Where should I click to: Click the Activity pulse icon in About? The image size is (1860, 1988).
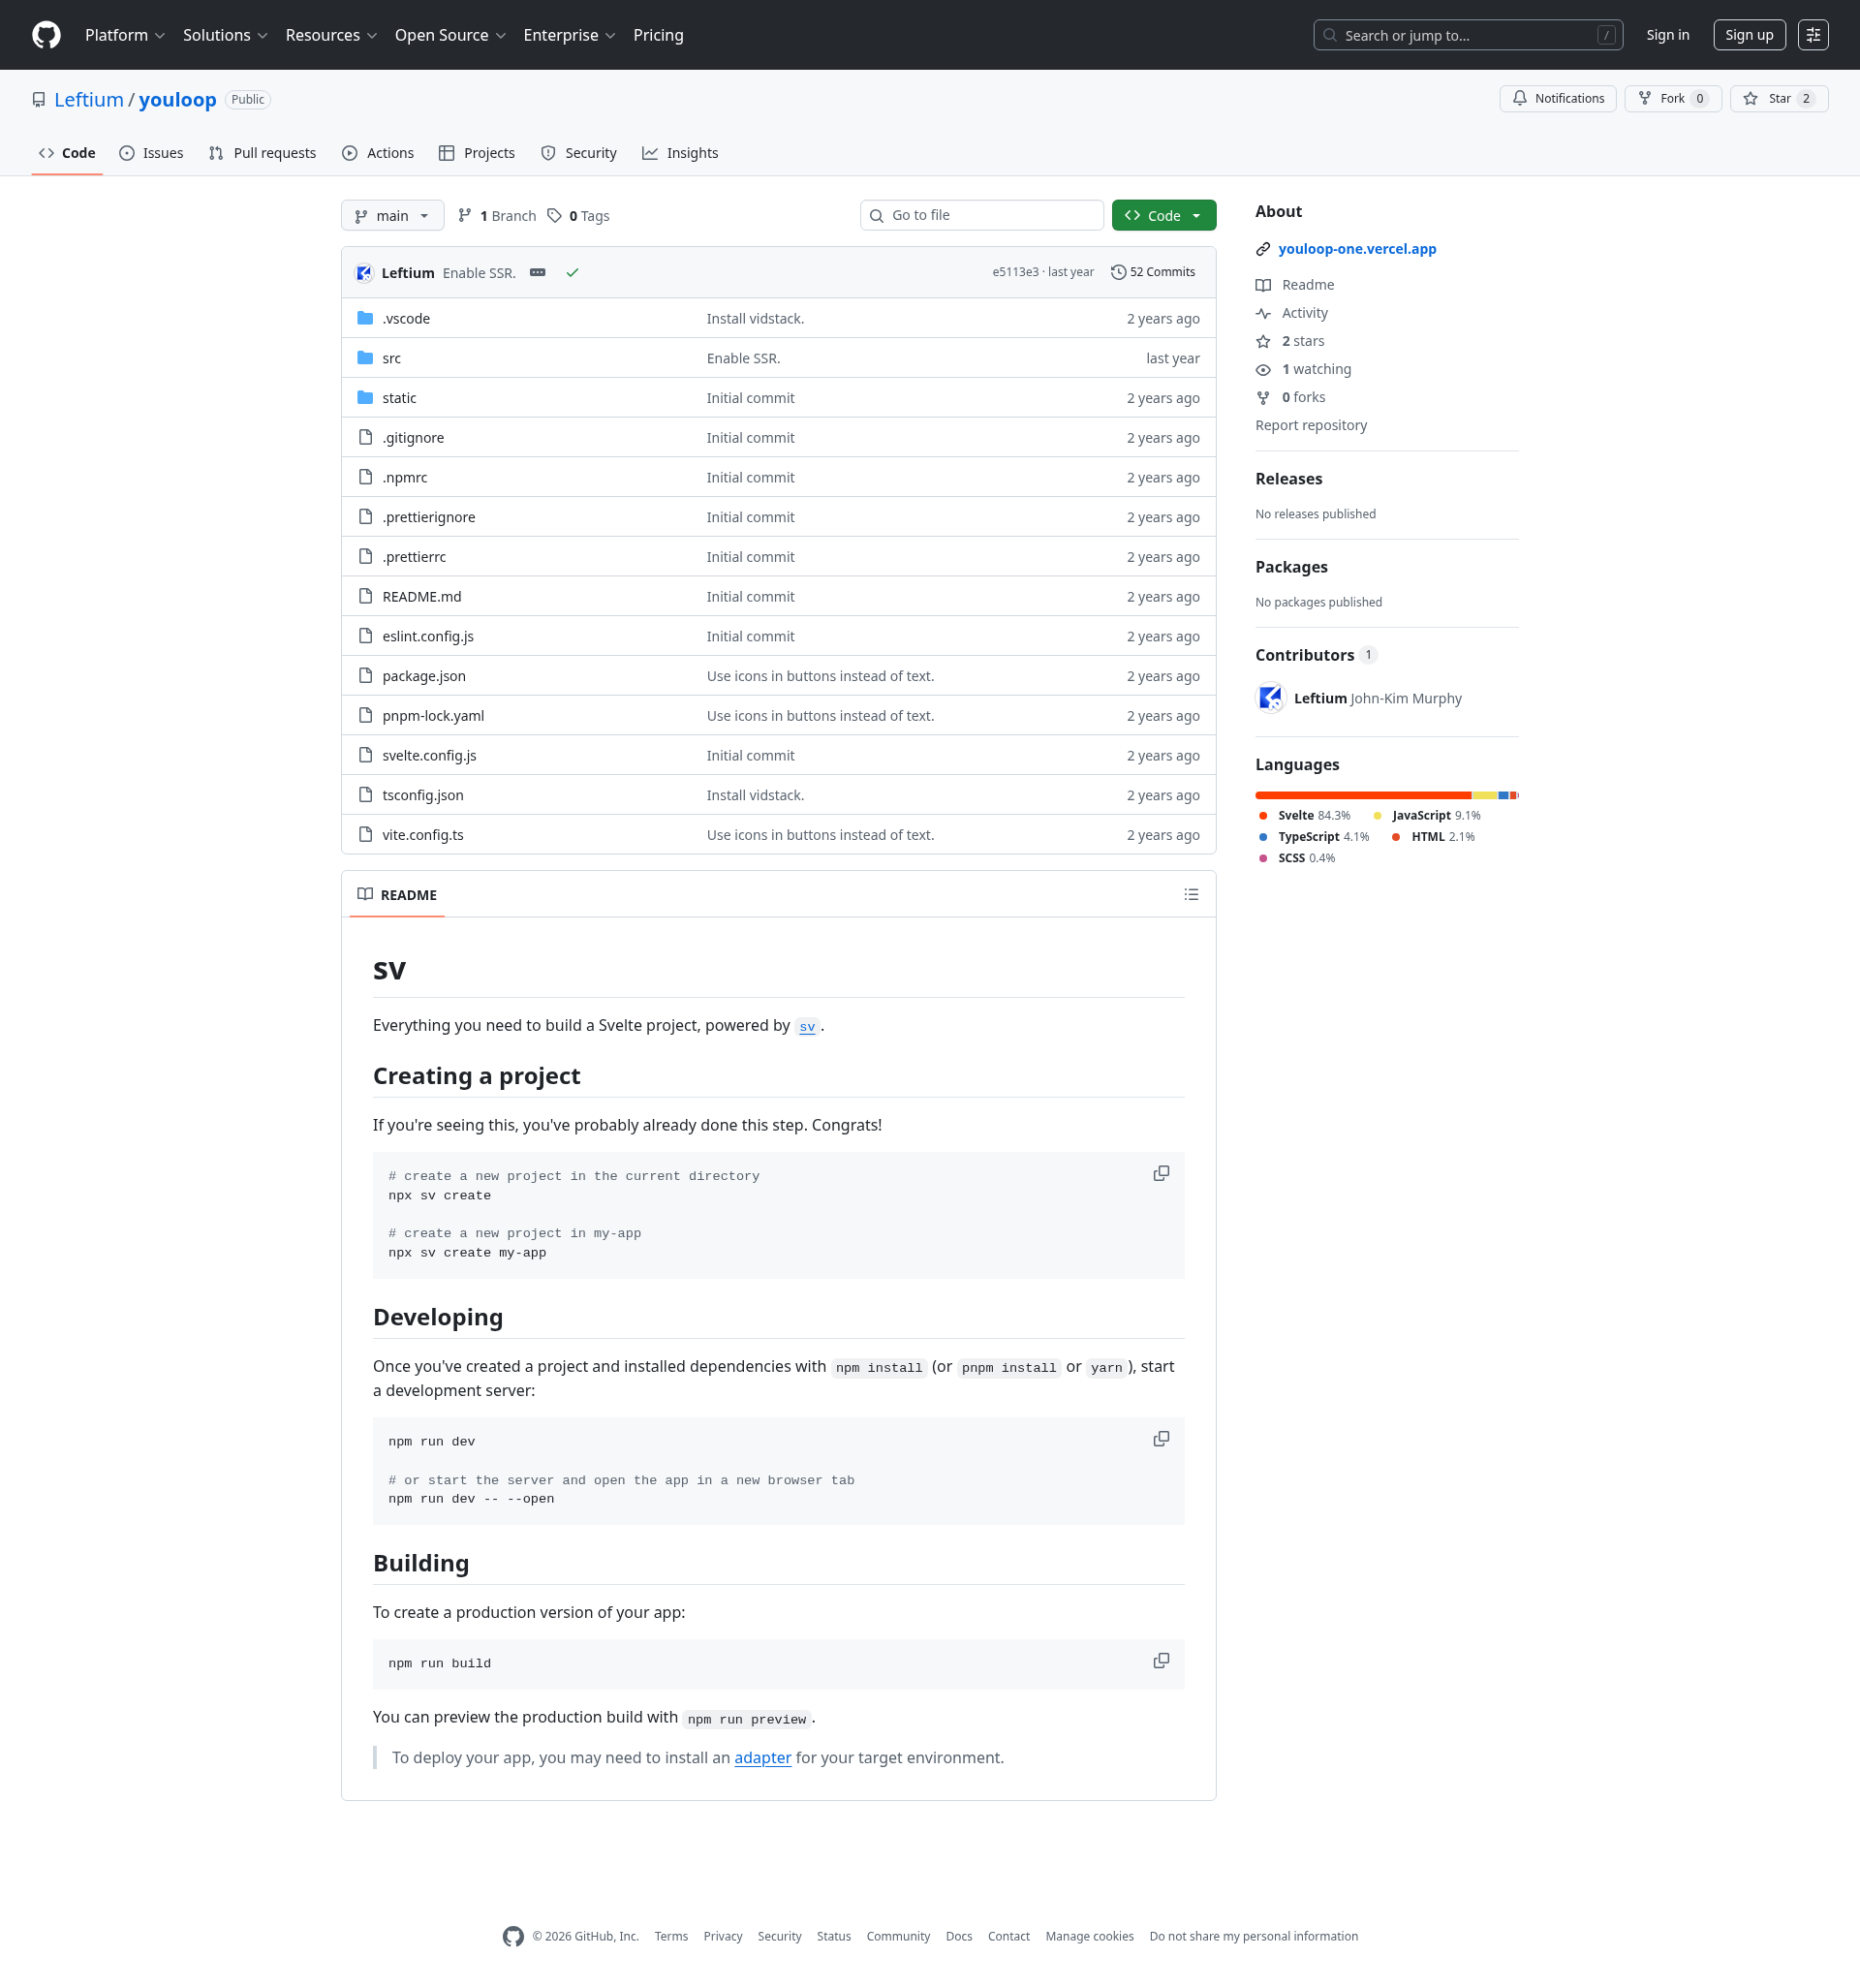point(1263,313)
